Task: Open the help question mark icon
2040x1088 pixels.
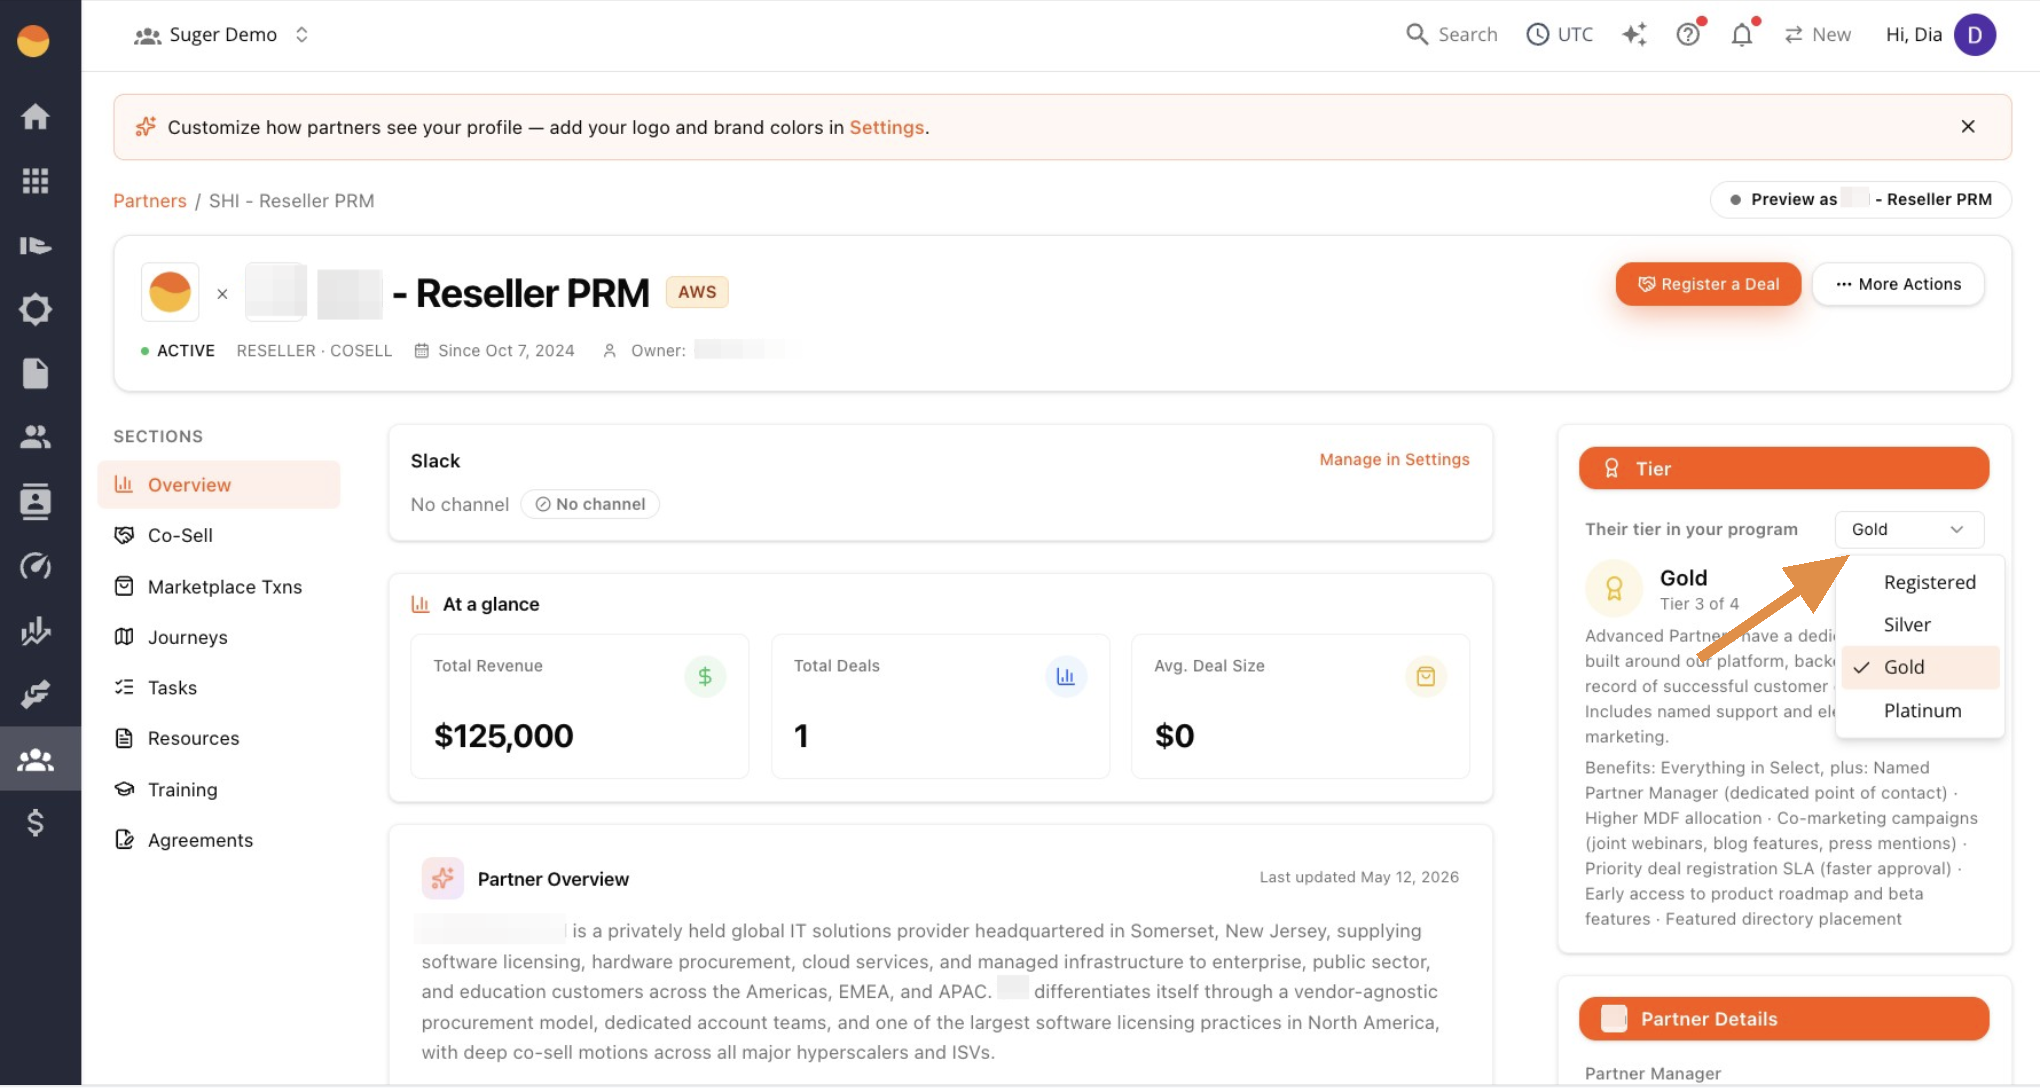Action: pos(1688,35)
